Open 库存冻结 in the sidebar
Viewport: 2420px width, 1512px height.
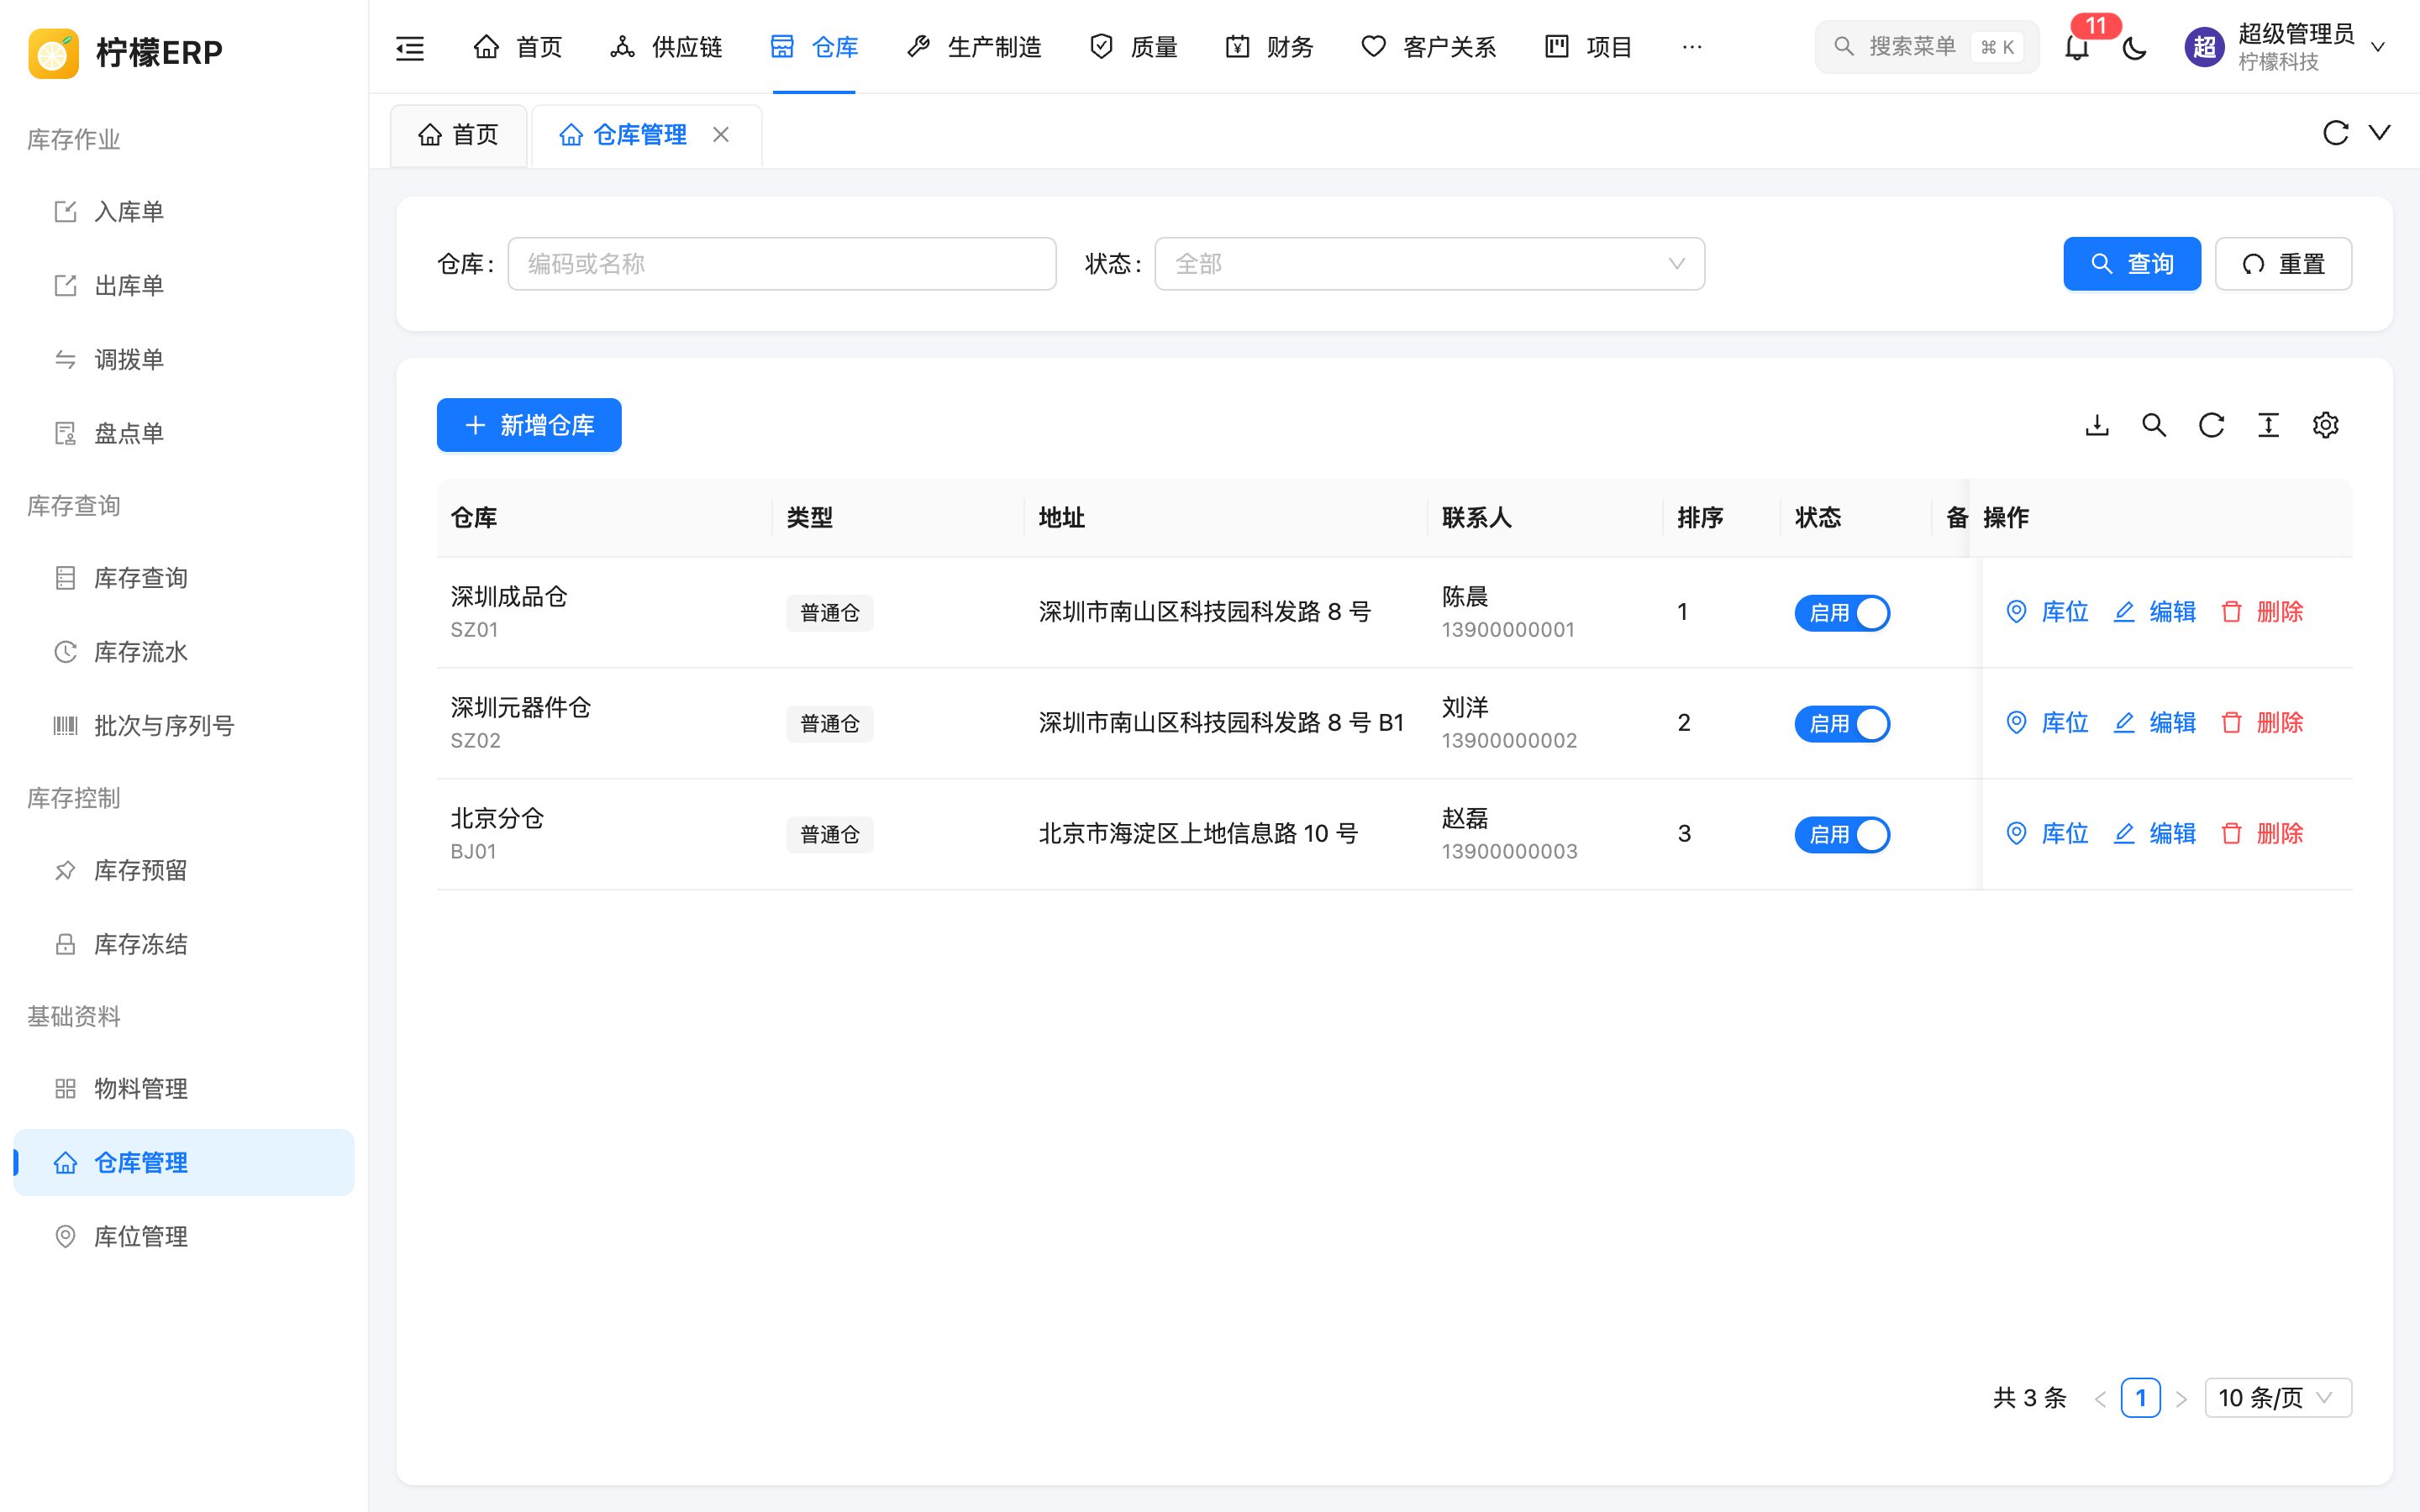pyautogui.click(x=184, y=944)
